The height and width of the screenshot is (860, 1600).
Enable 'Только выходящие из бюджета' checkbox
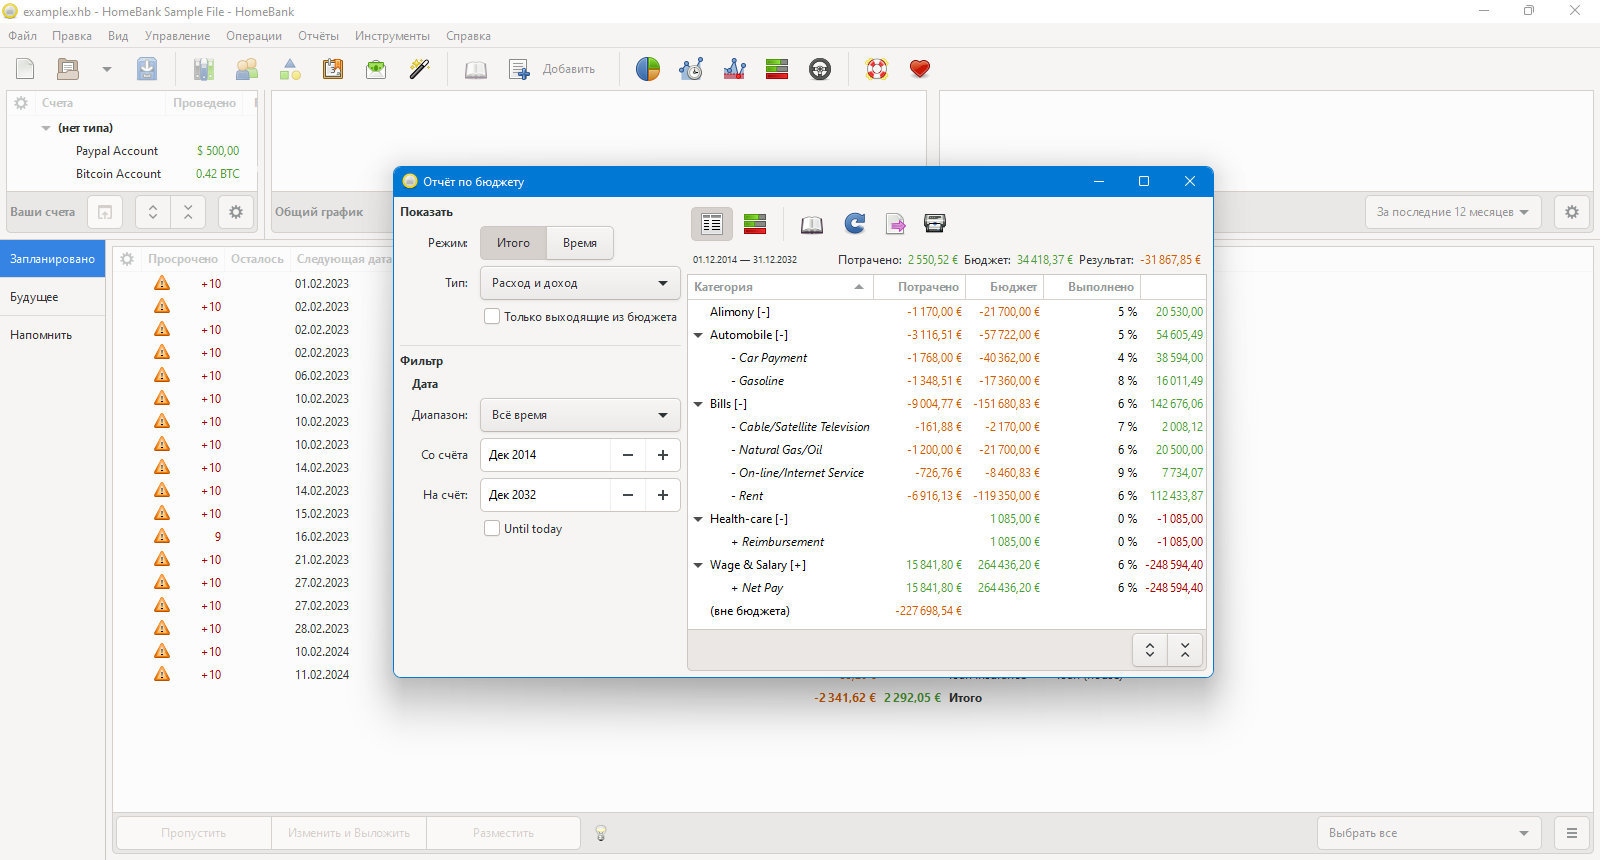pos(492,316)
